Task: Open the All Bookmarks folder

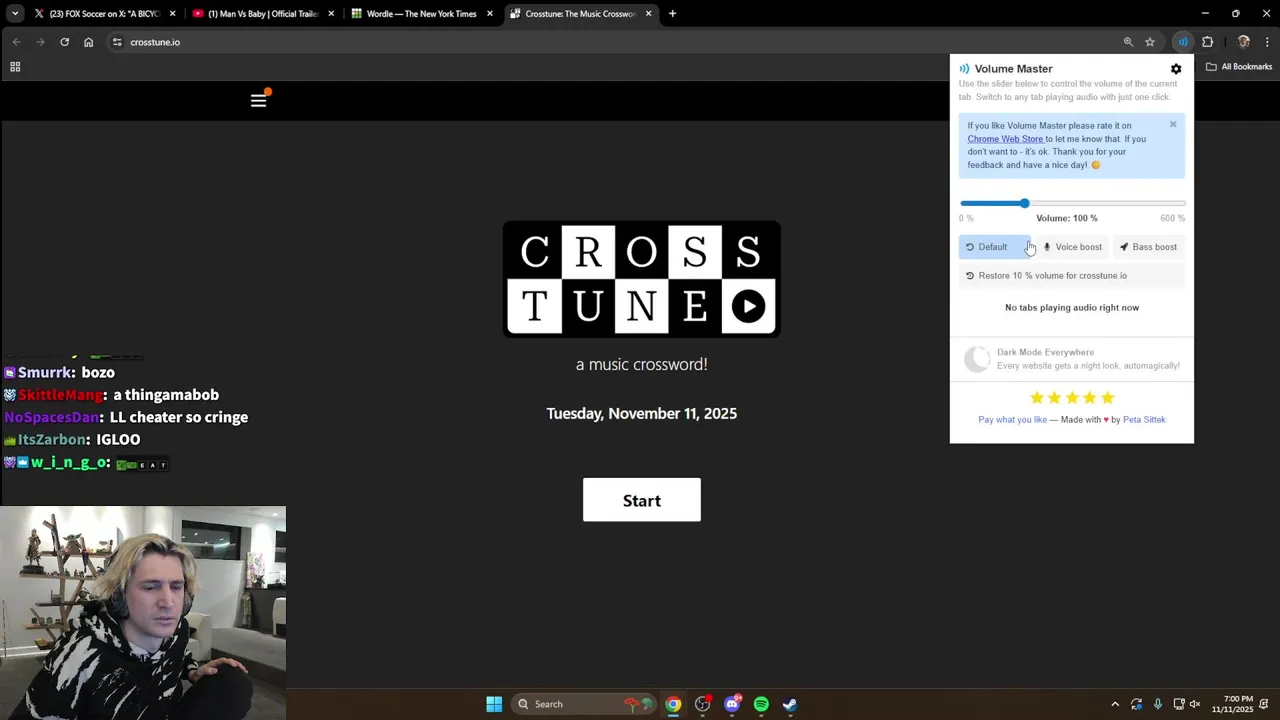Action: click(1239, 67)
